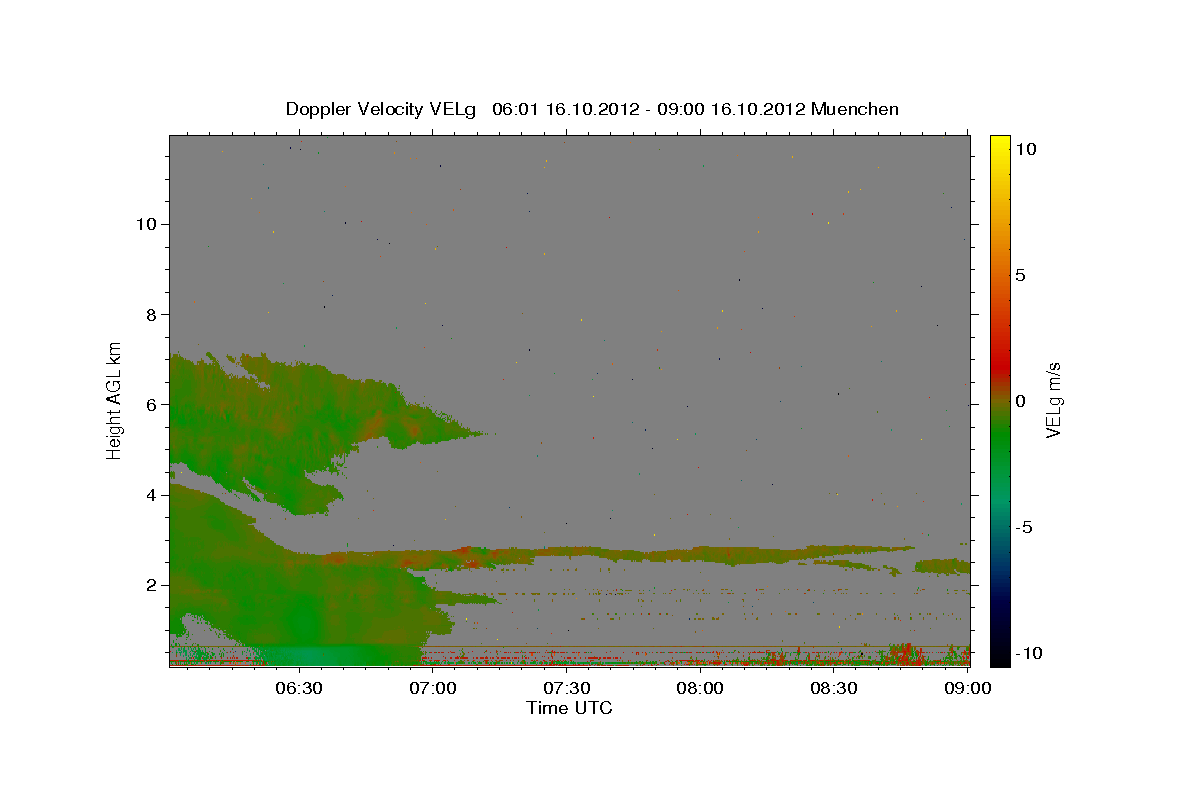Click the 06:30 time tick label

[298, 689]
